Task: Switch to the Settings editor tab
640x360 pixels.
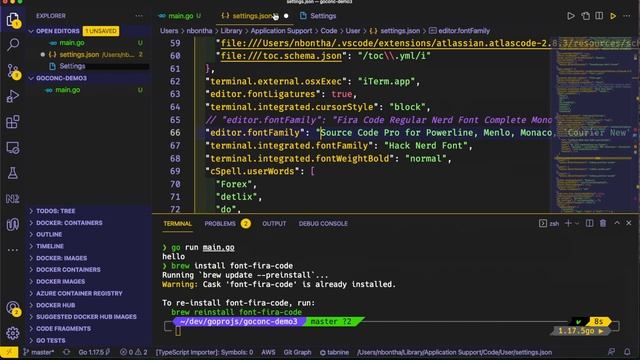Action: [x=318, y=16]
